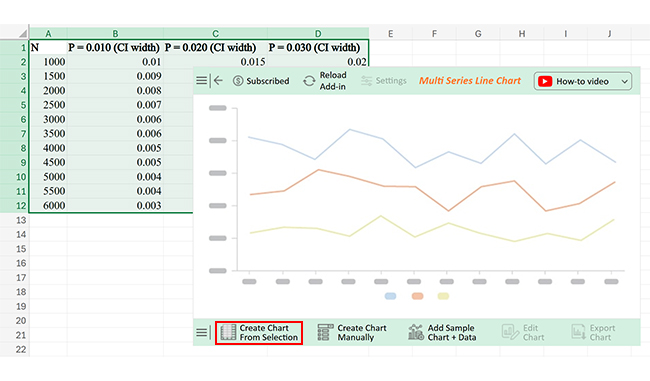The image size is (650, 381).
Task: Click the 'P = 0.010 (CI width)' header cell
Action: coord(115,48)
